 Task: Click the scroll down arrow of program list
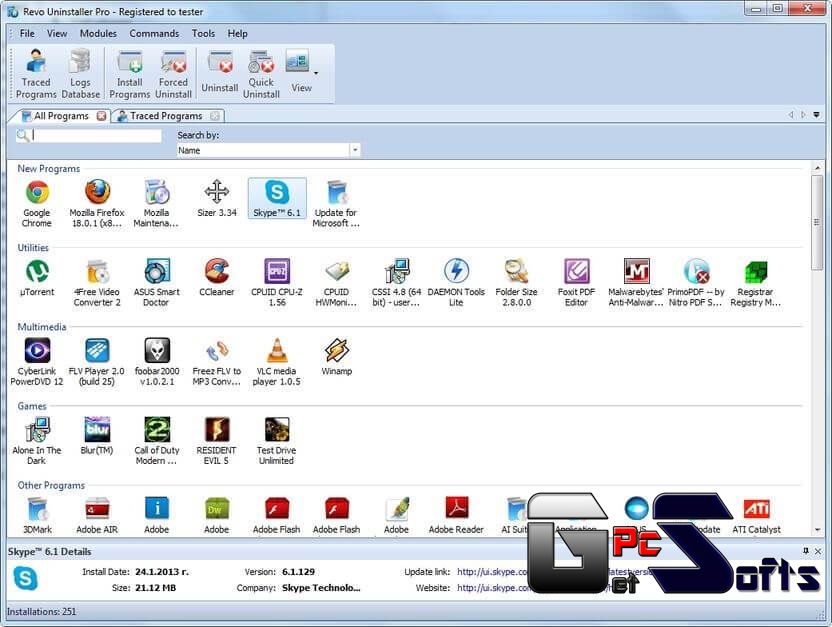(x=817, y=530)
